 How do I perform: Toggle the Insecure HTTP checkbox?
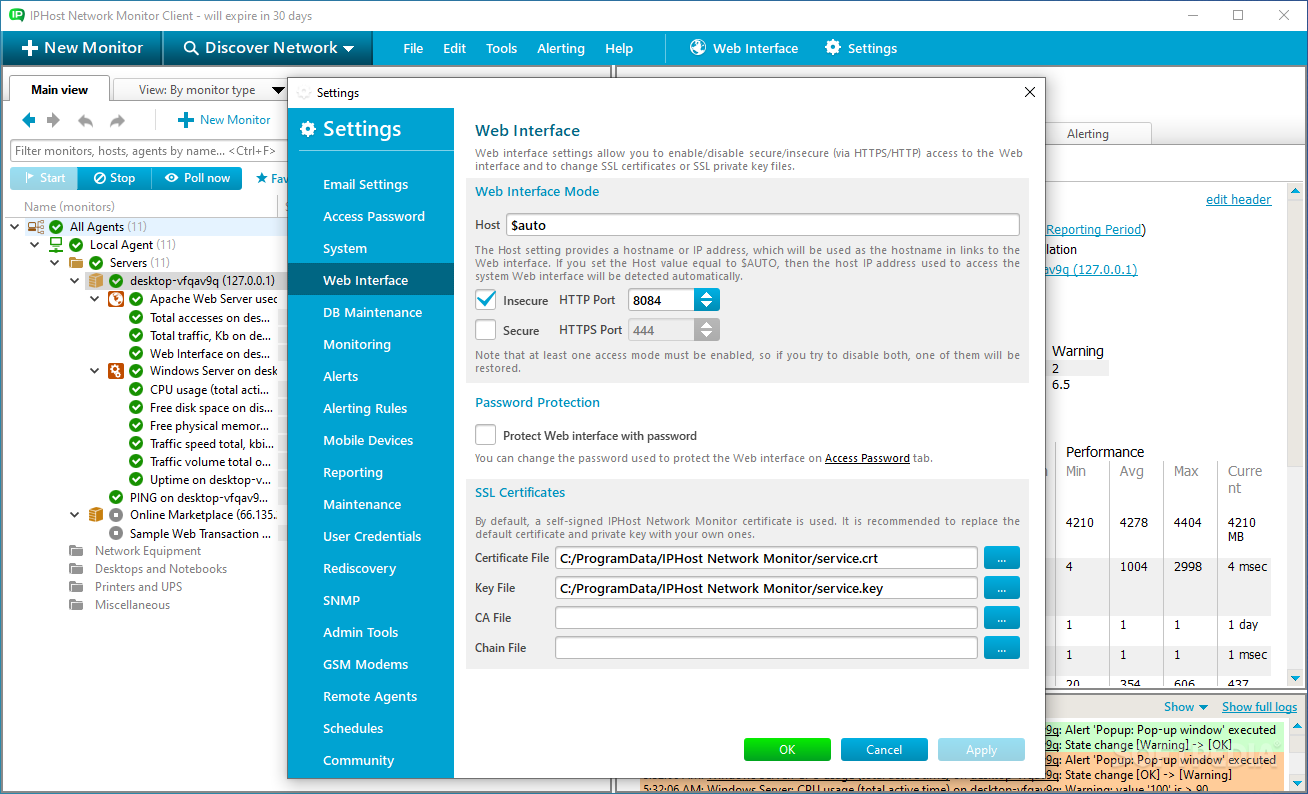coord(486,299)
